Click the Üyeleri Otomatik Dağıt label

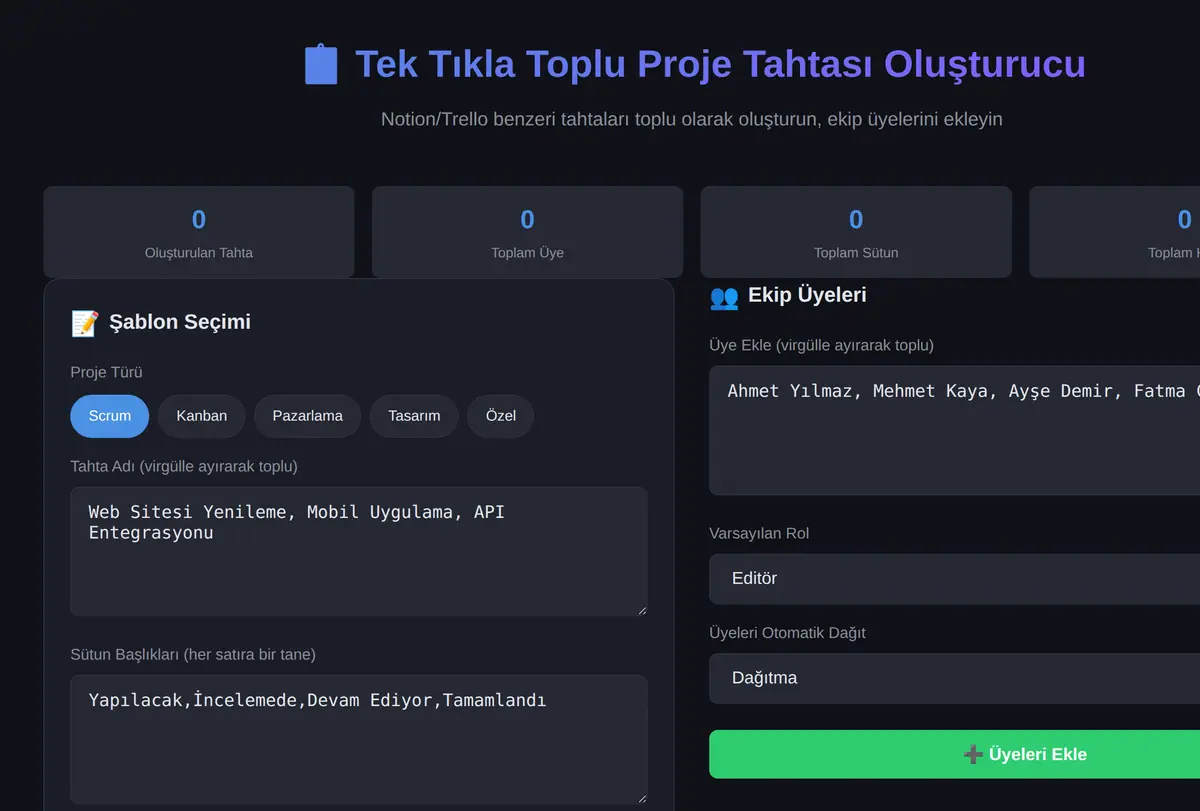click(x=787, y=632)
